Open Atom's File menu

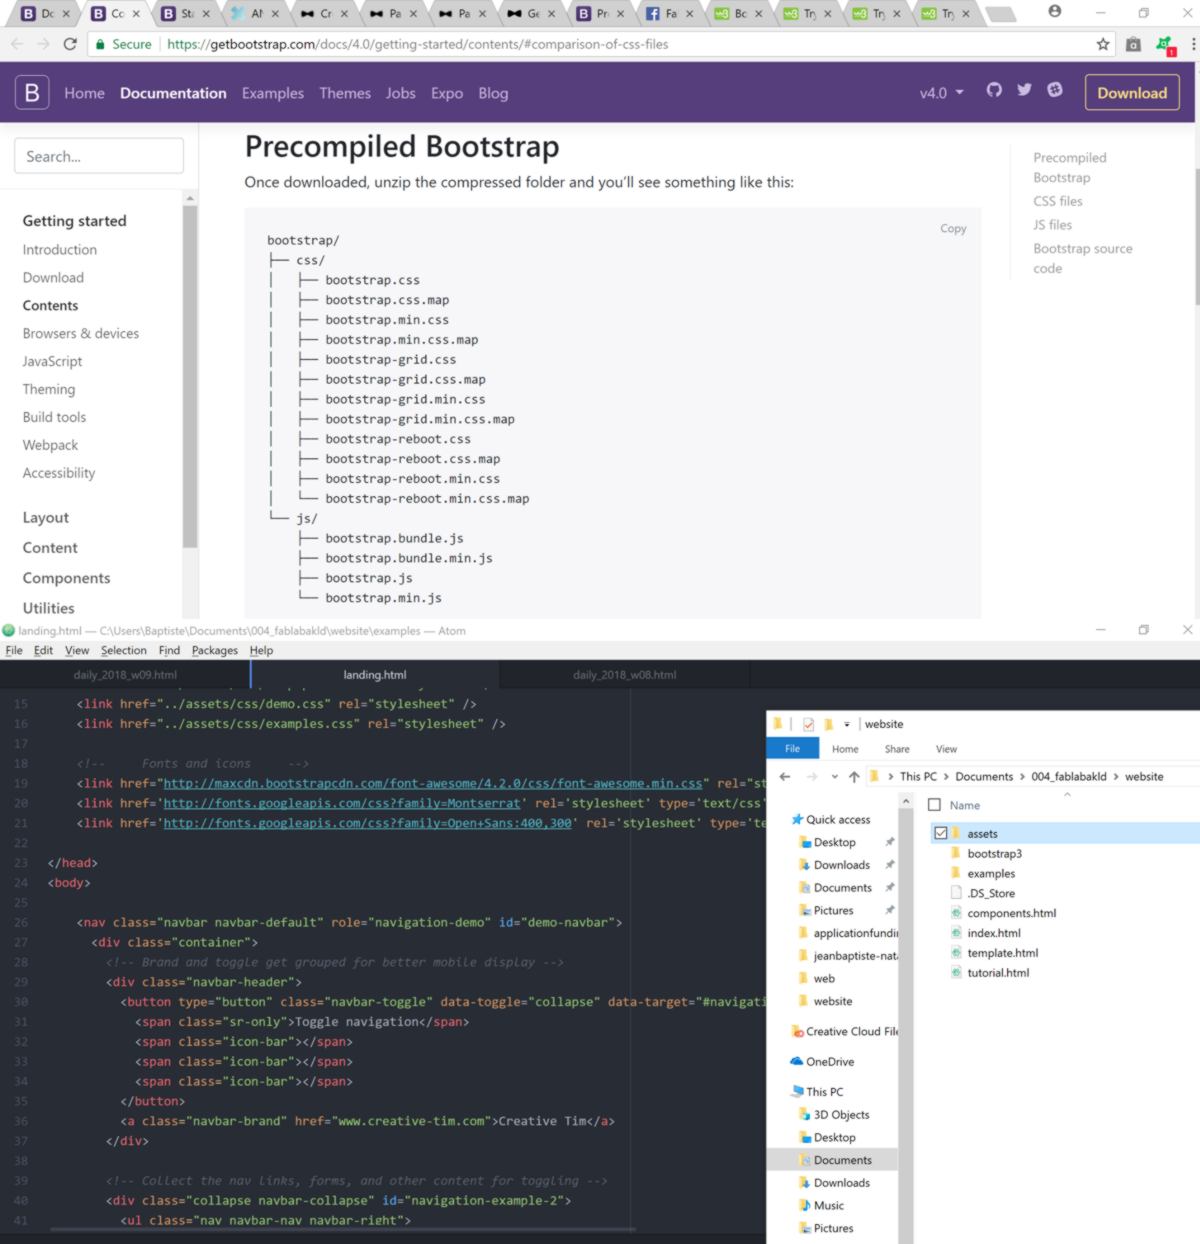coord(14,650)
